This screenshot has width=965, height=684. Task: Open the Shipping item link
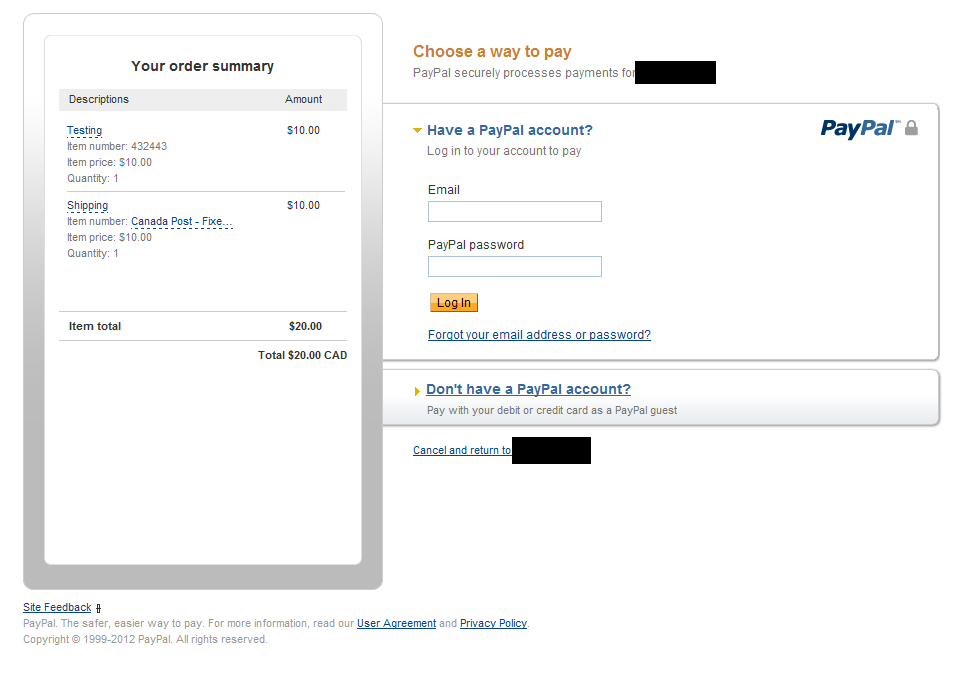tap(87, 206)
